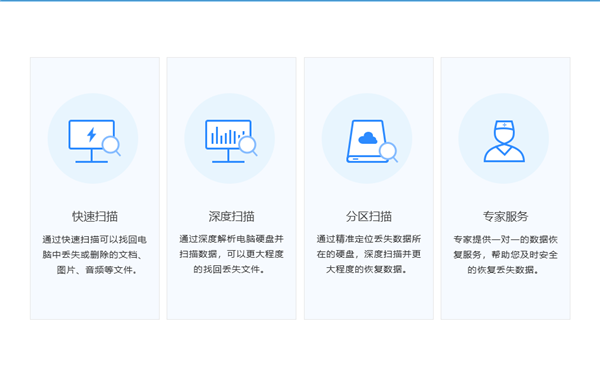The height and width of the screenshot is (374, 600).
Task: Select the 专家服务 title
Action: pyautogui.click(x=505, y=216)
